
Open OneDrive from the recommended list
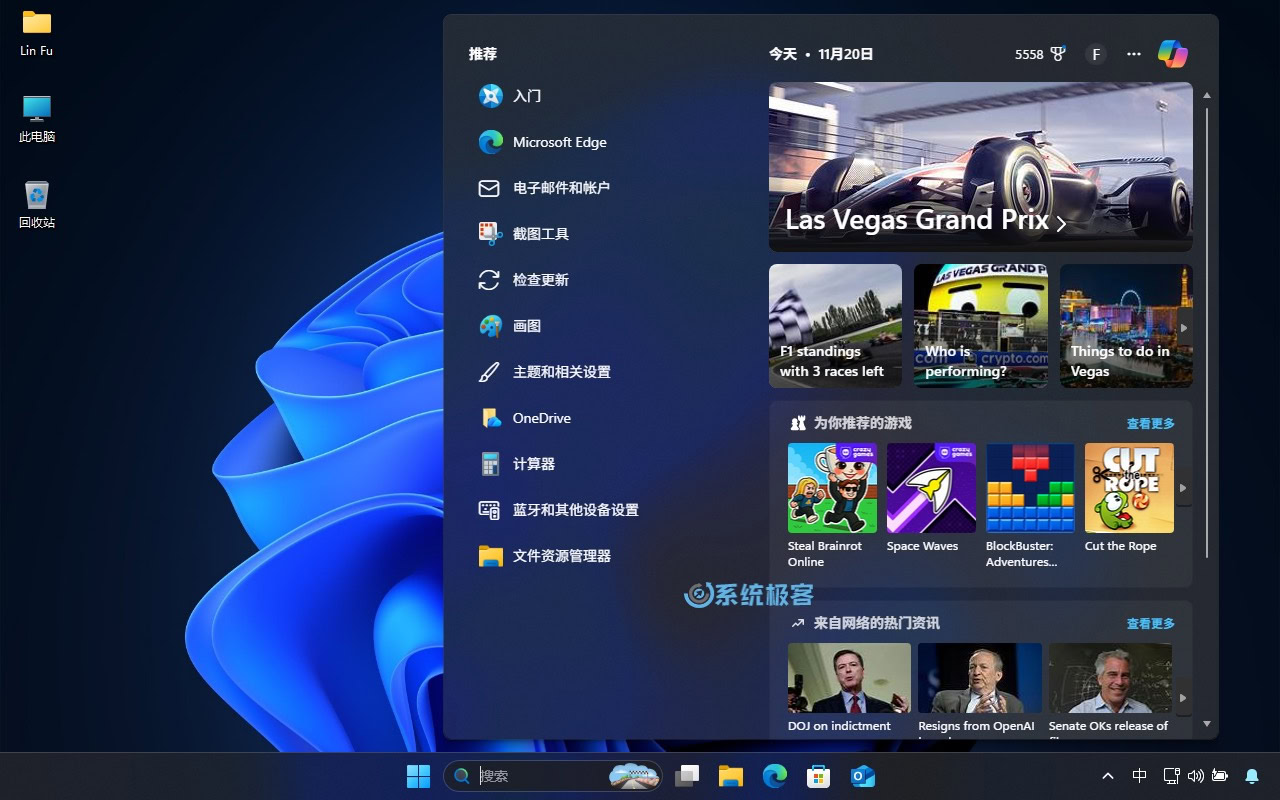point(541,418)
